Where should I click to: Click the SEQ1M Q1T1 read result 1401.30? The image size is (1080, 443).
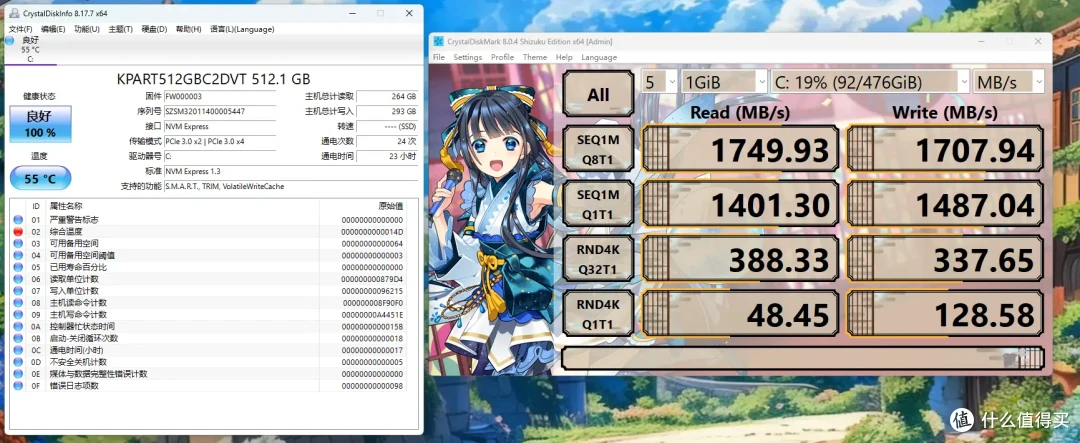(740, 204)
